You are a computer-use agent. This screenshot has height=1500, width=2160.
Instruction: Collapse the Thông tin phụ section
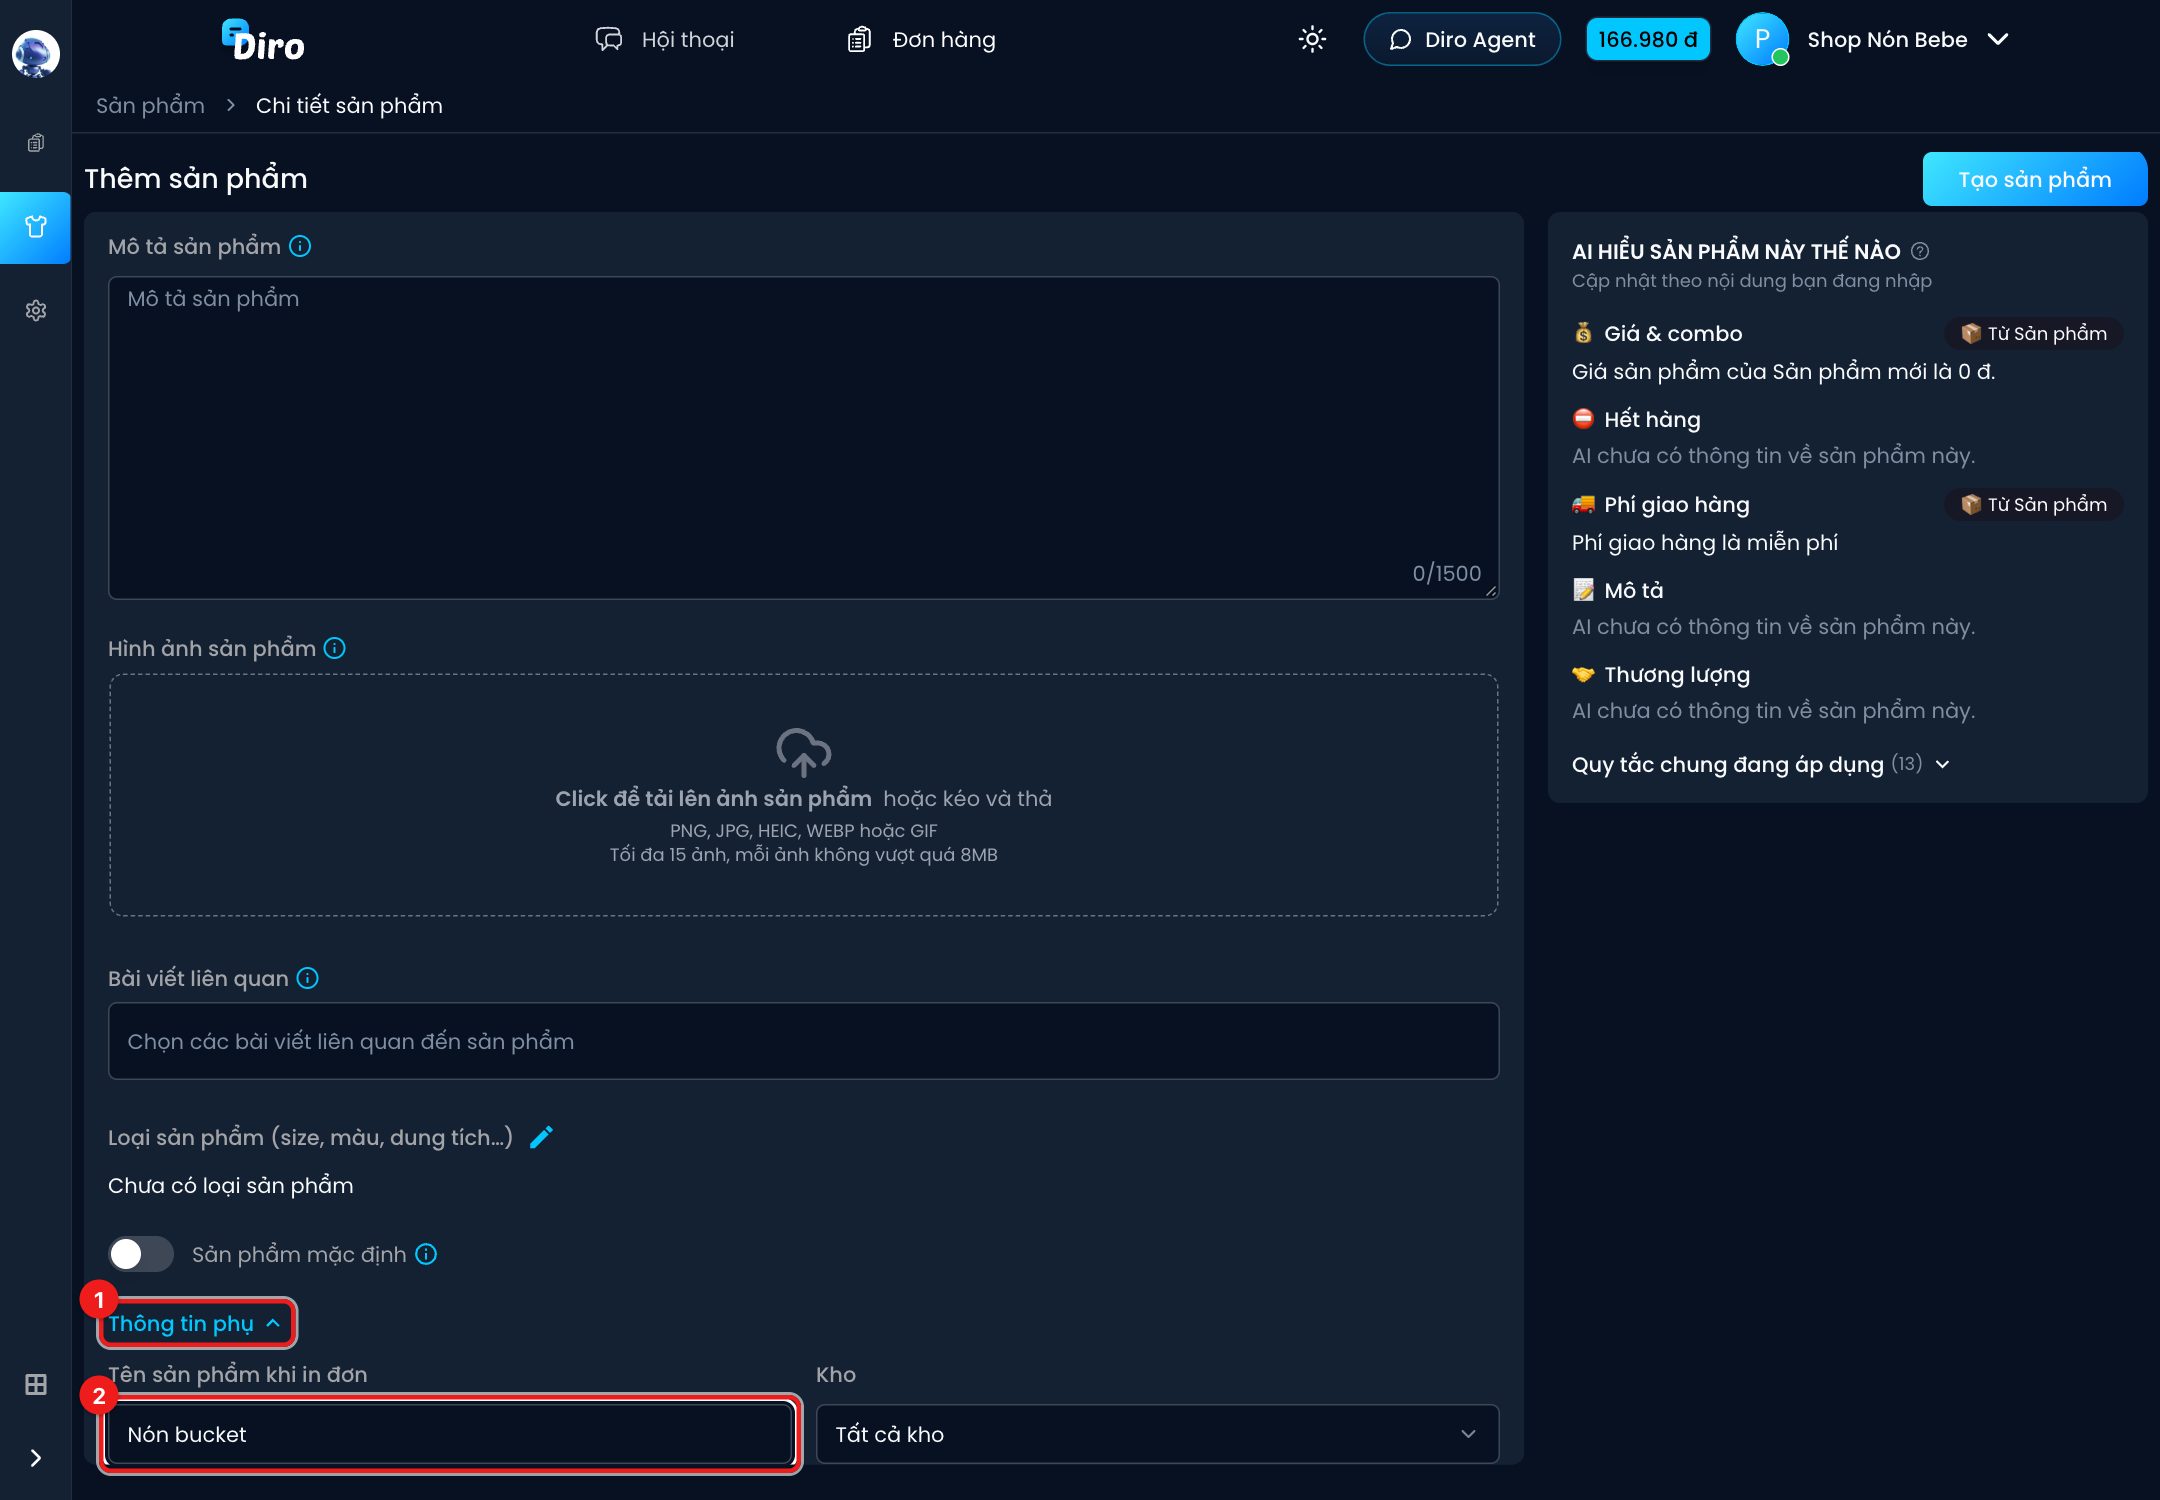point(195,1323)
